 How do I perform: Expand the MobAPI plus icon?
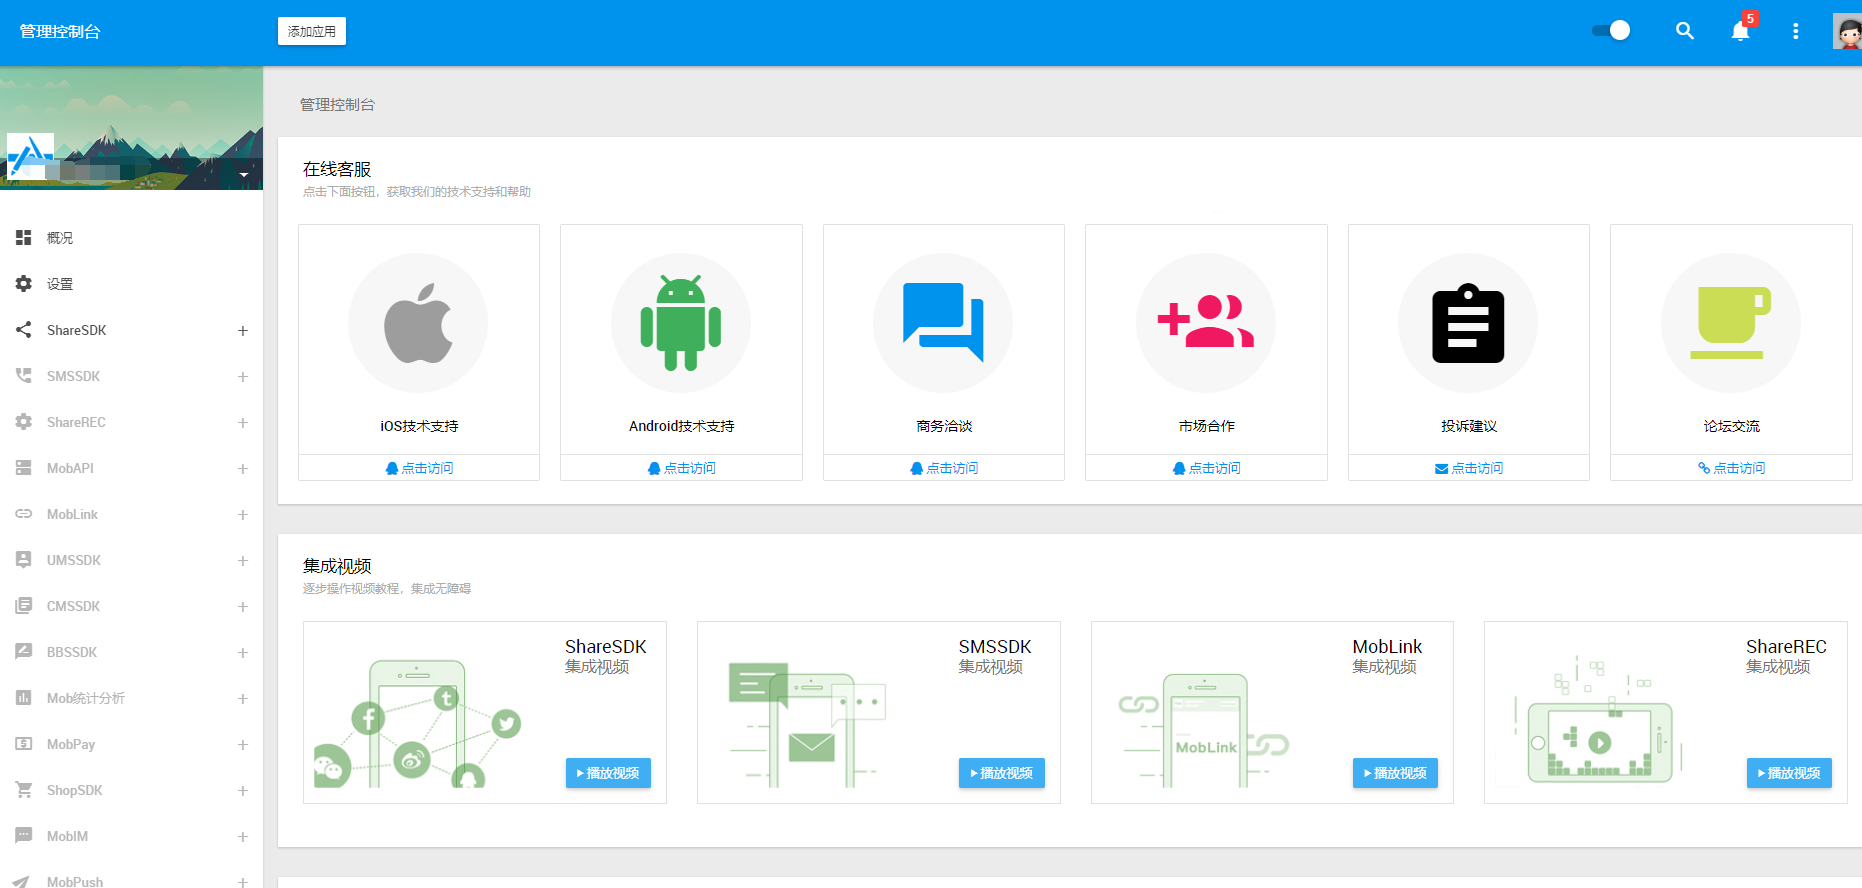[x=242, y=468]
